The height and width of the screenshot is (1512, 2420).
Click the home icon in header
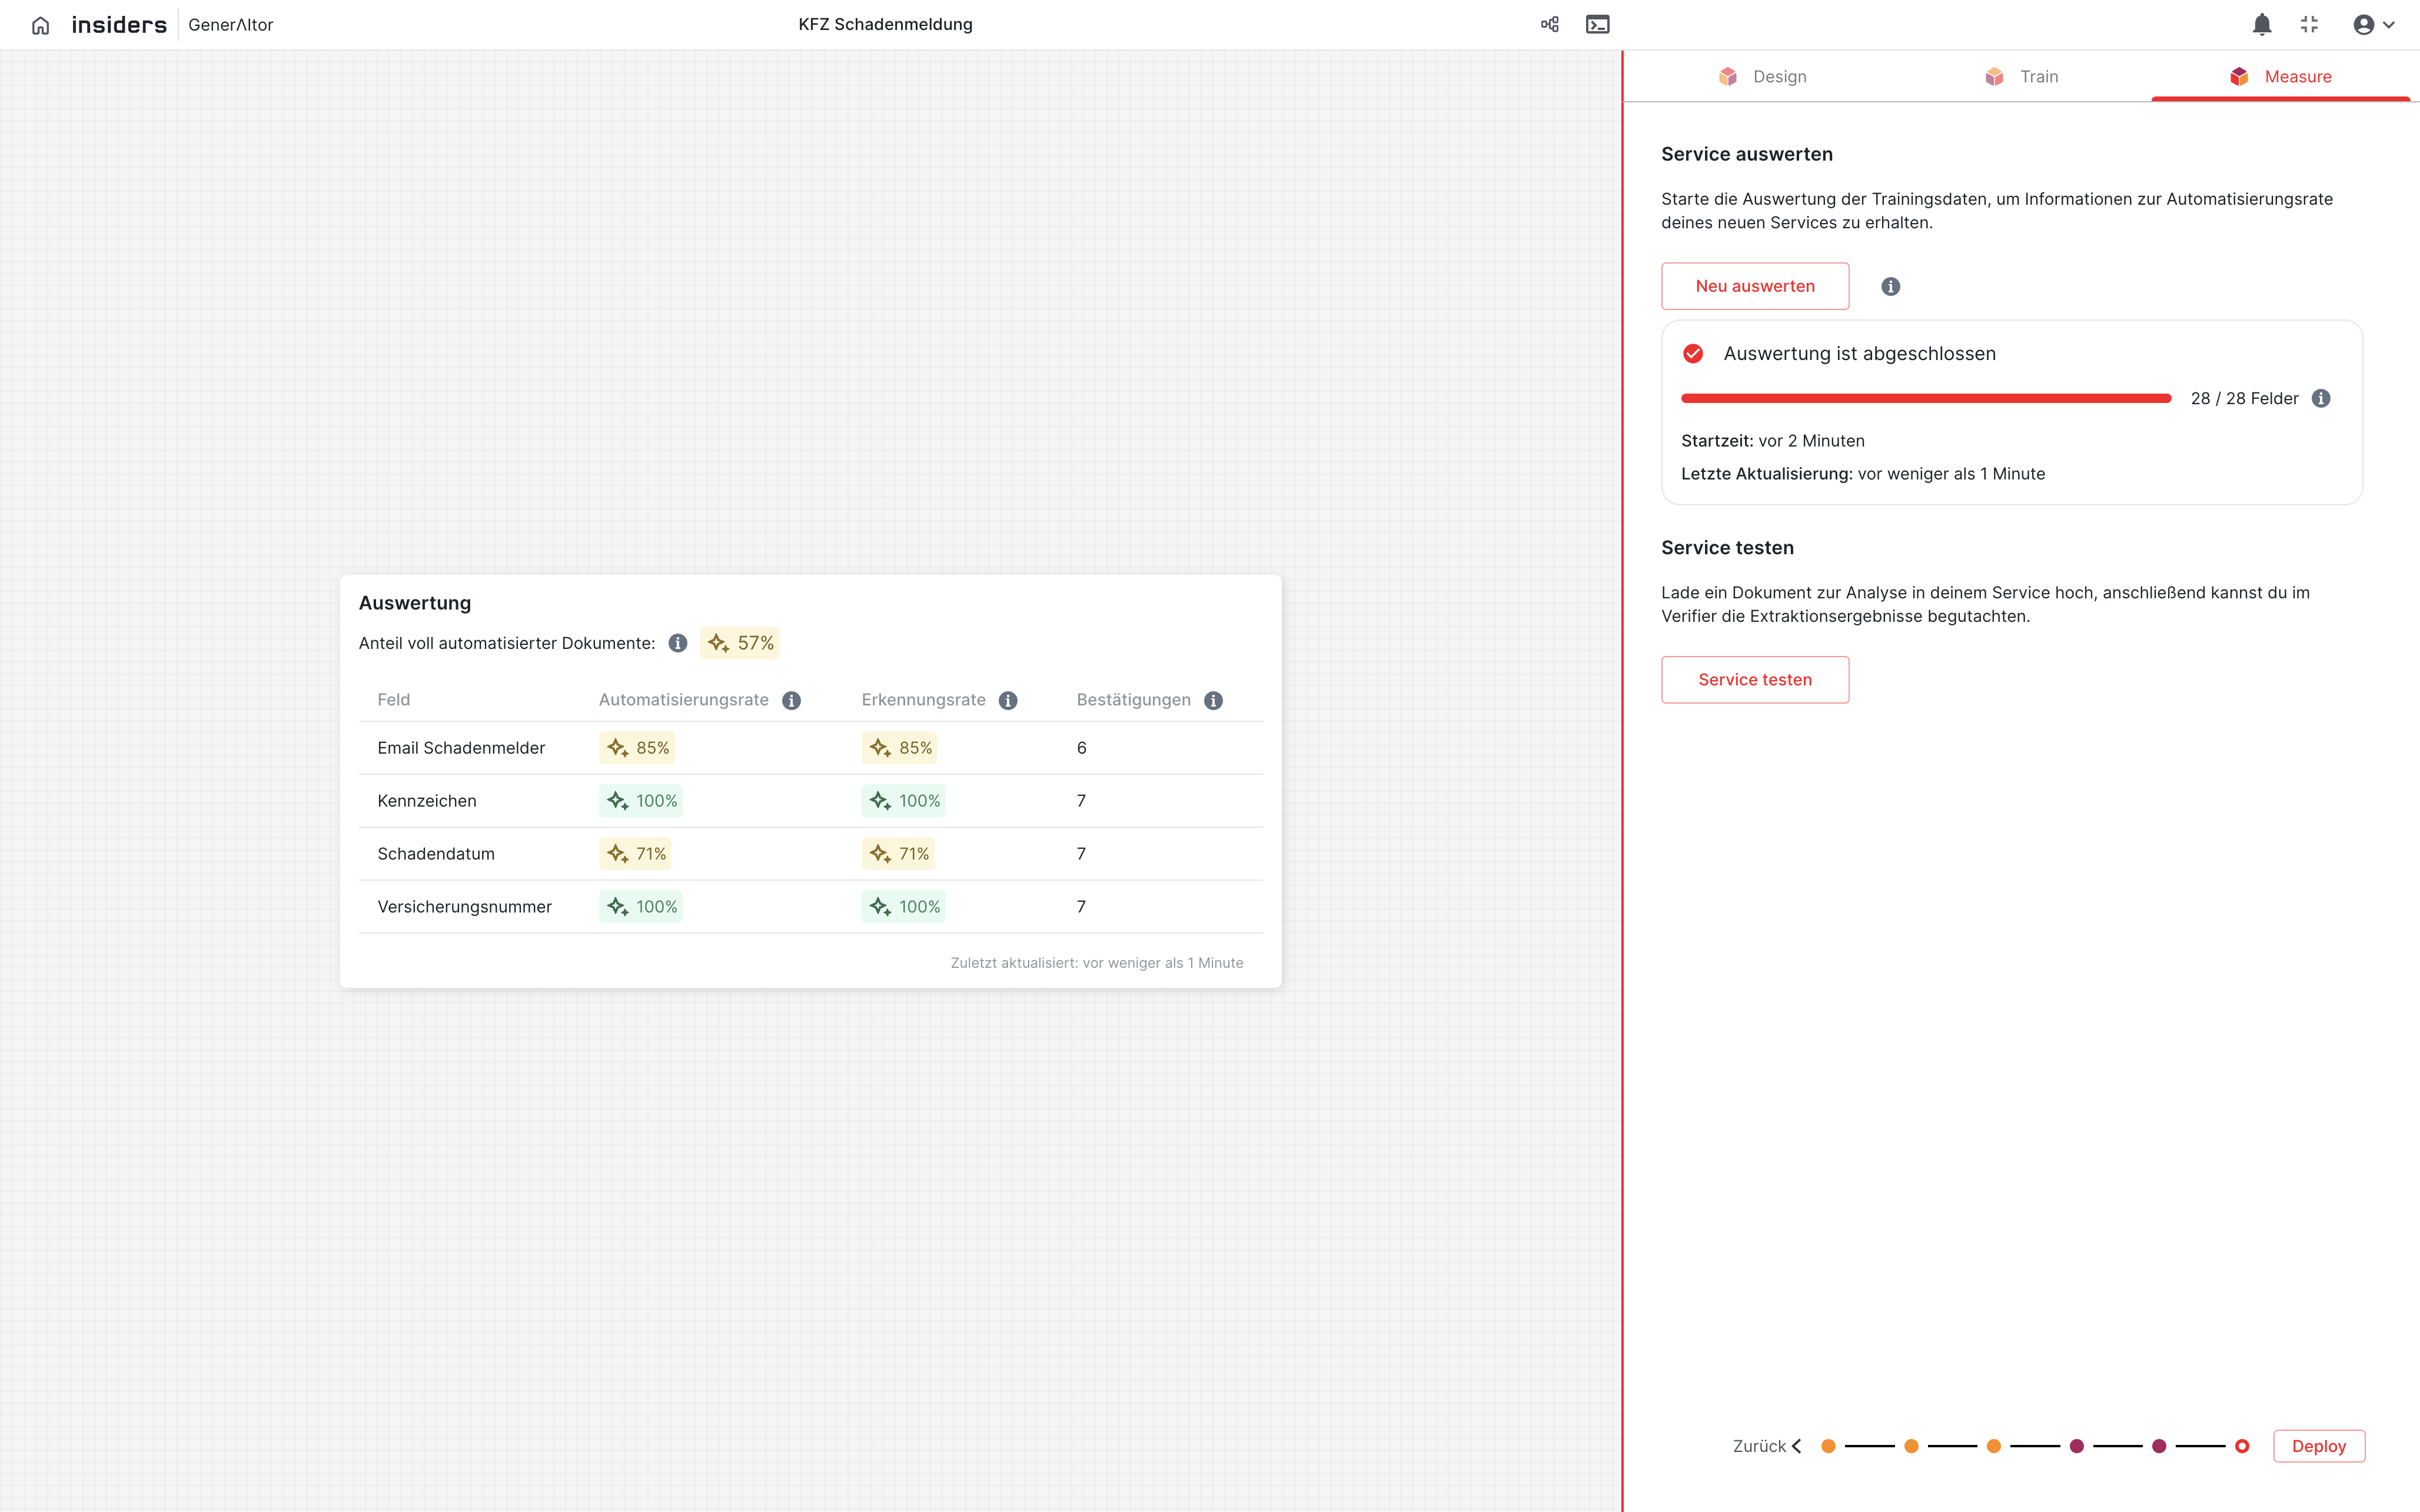click(40, 25)
